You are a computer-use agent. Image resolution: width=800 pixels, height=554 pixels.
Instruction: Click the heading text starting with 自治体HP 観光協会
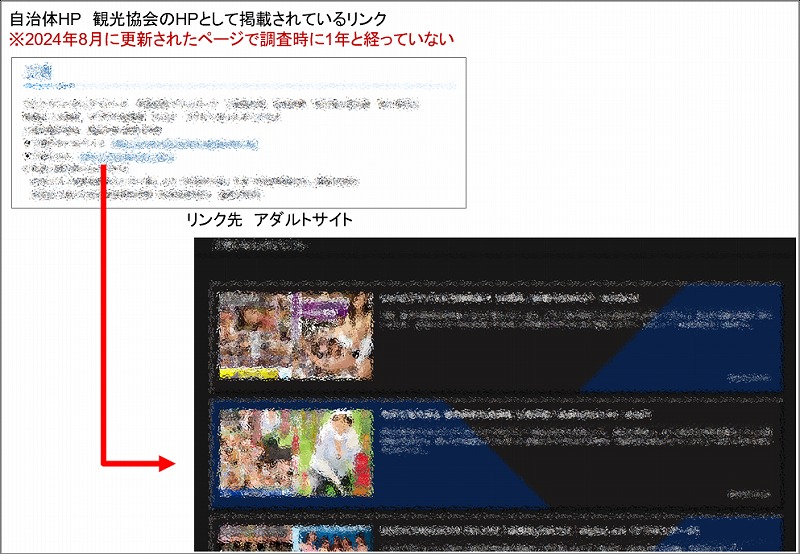[198, 19]
